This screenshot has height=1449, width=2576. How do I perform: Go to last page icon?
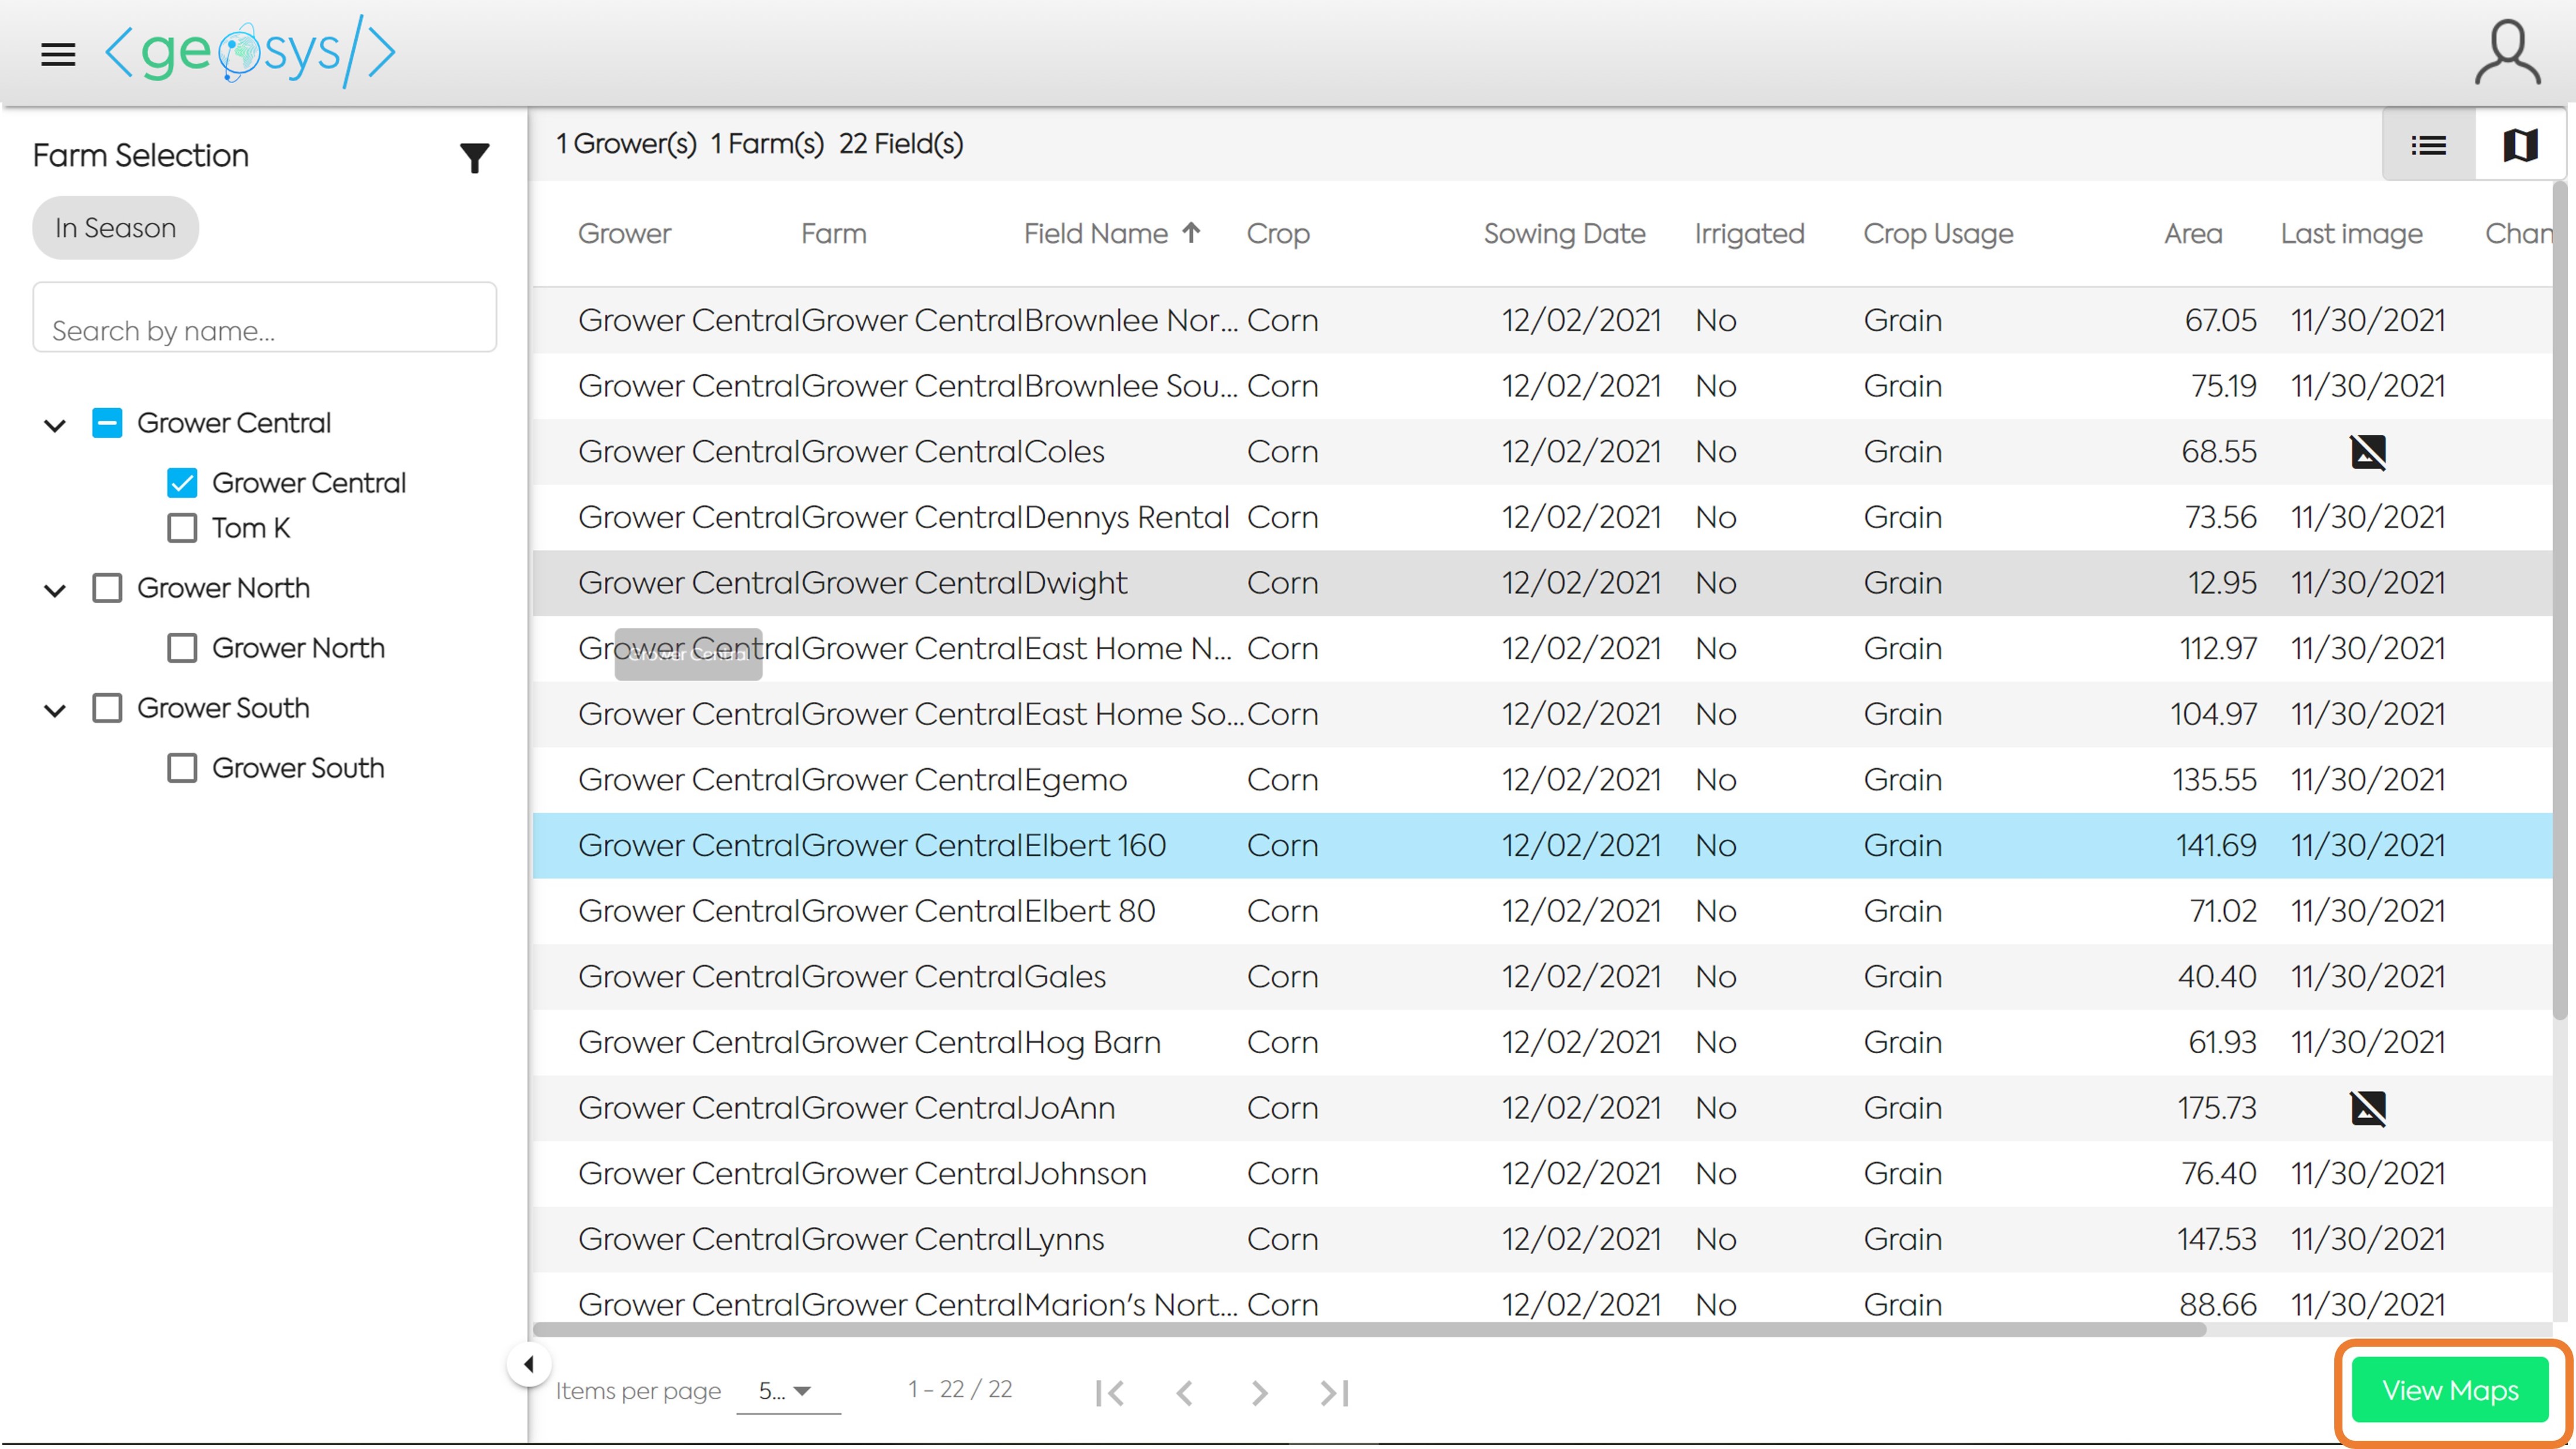click(1334, 1392)
